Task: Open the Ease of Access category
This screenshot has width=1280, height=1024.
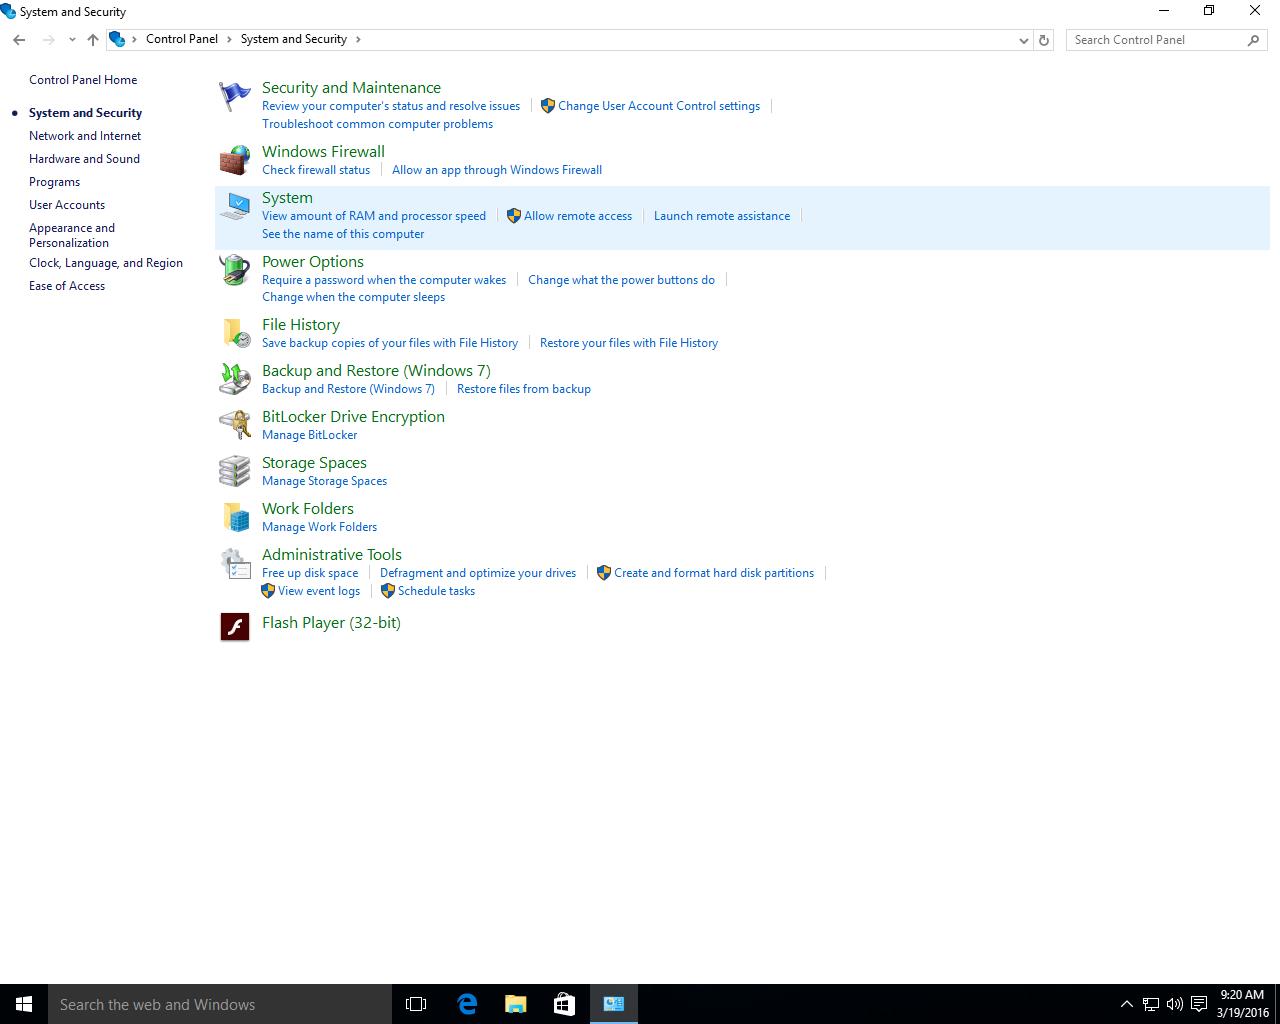Action: pos(67,286)
